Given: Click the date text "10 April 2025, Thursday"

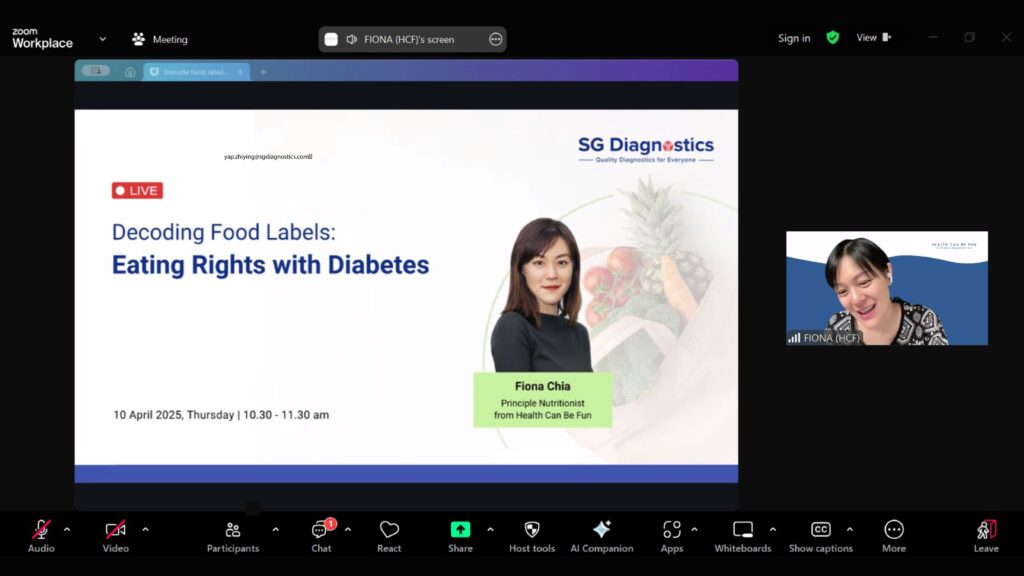Looking at the screenshot, I should 174,415.
